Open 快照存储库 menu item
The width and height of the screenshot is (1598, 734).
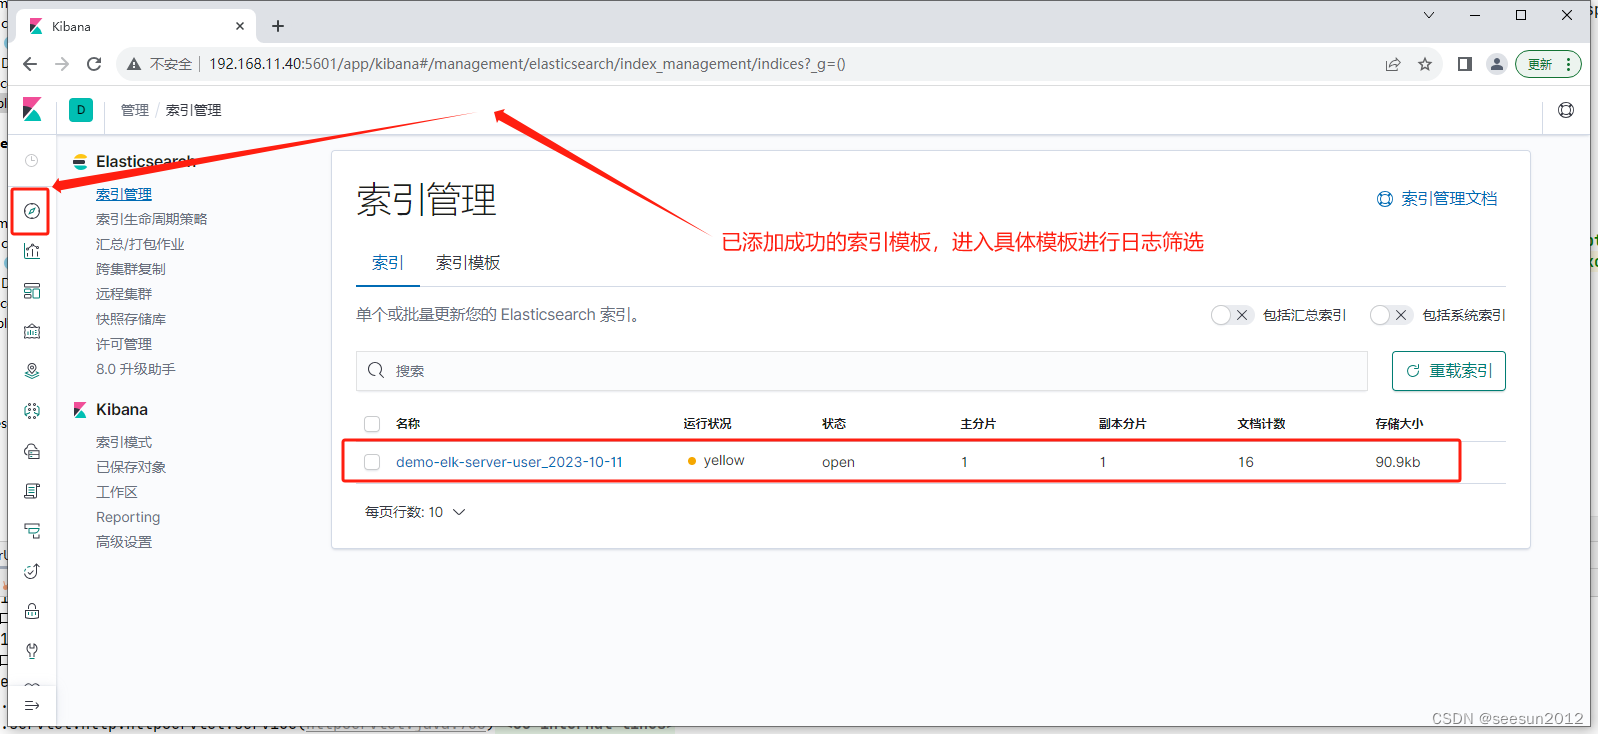[x=131, y=319]
